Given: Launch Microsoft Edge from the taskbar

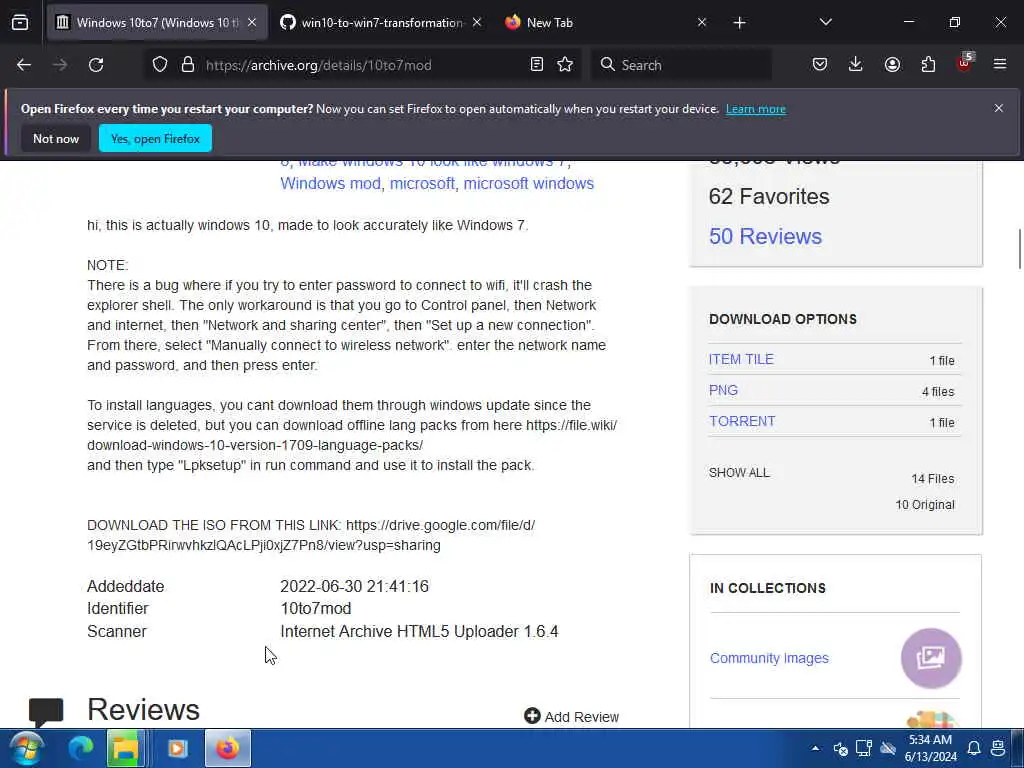Looking at the screenshot, I should pos(81,748).
